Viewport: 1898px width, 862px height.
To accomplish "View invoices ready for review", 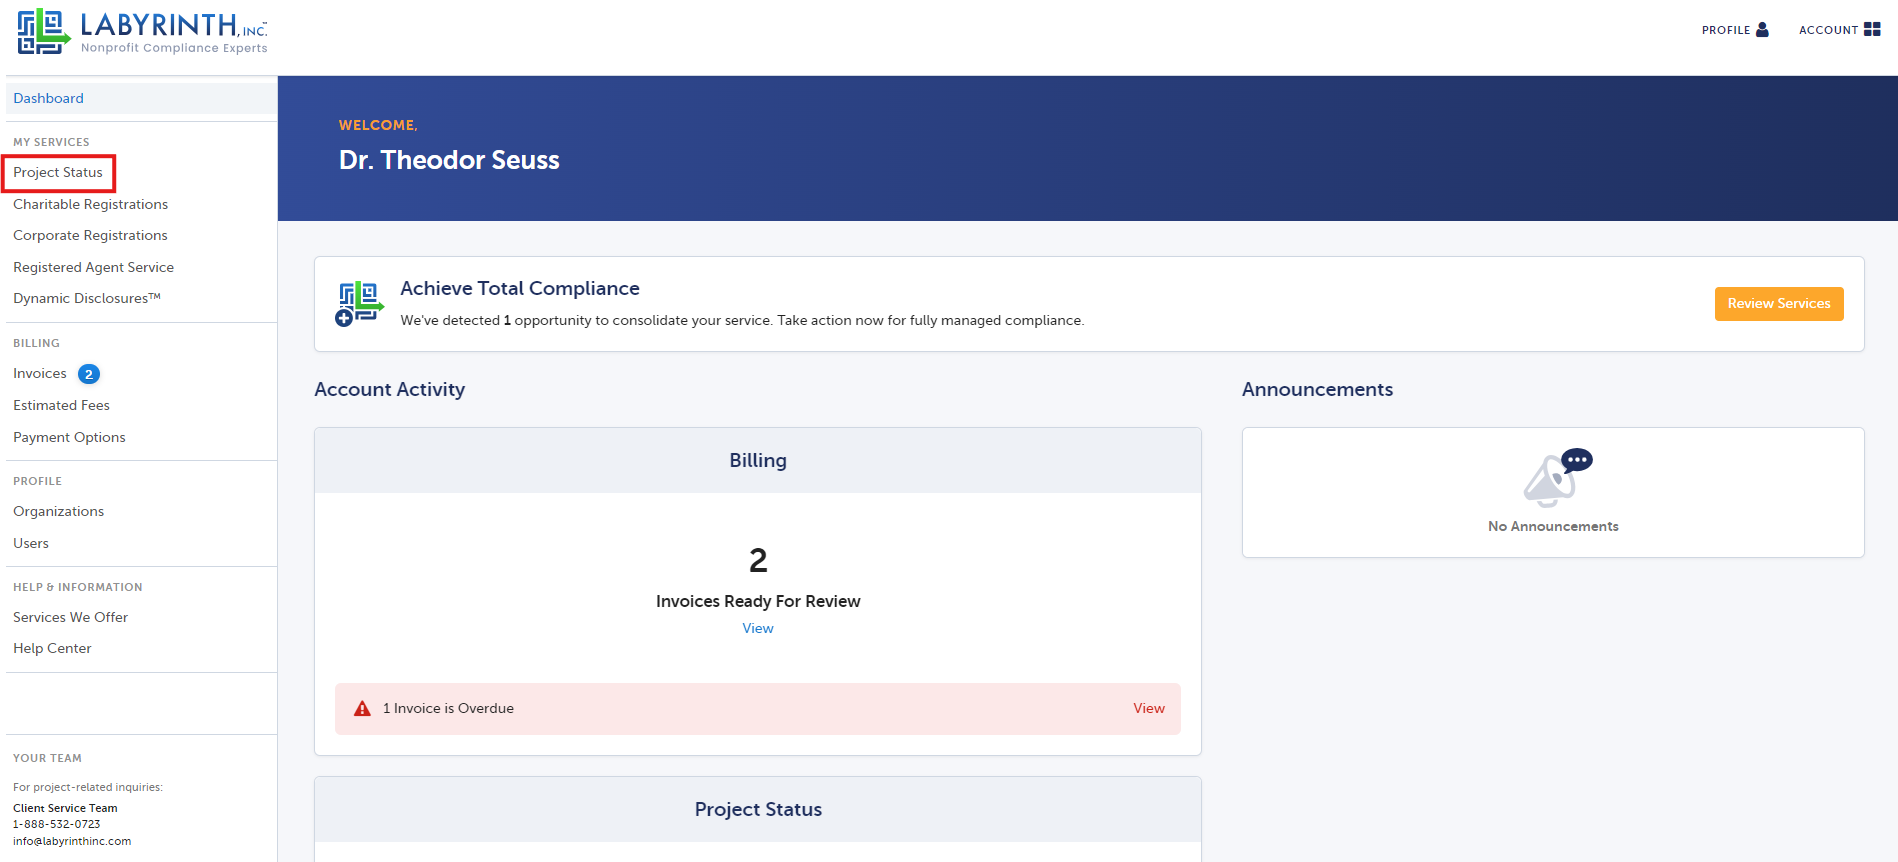I will point(758,628).
